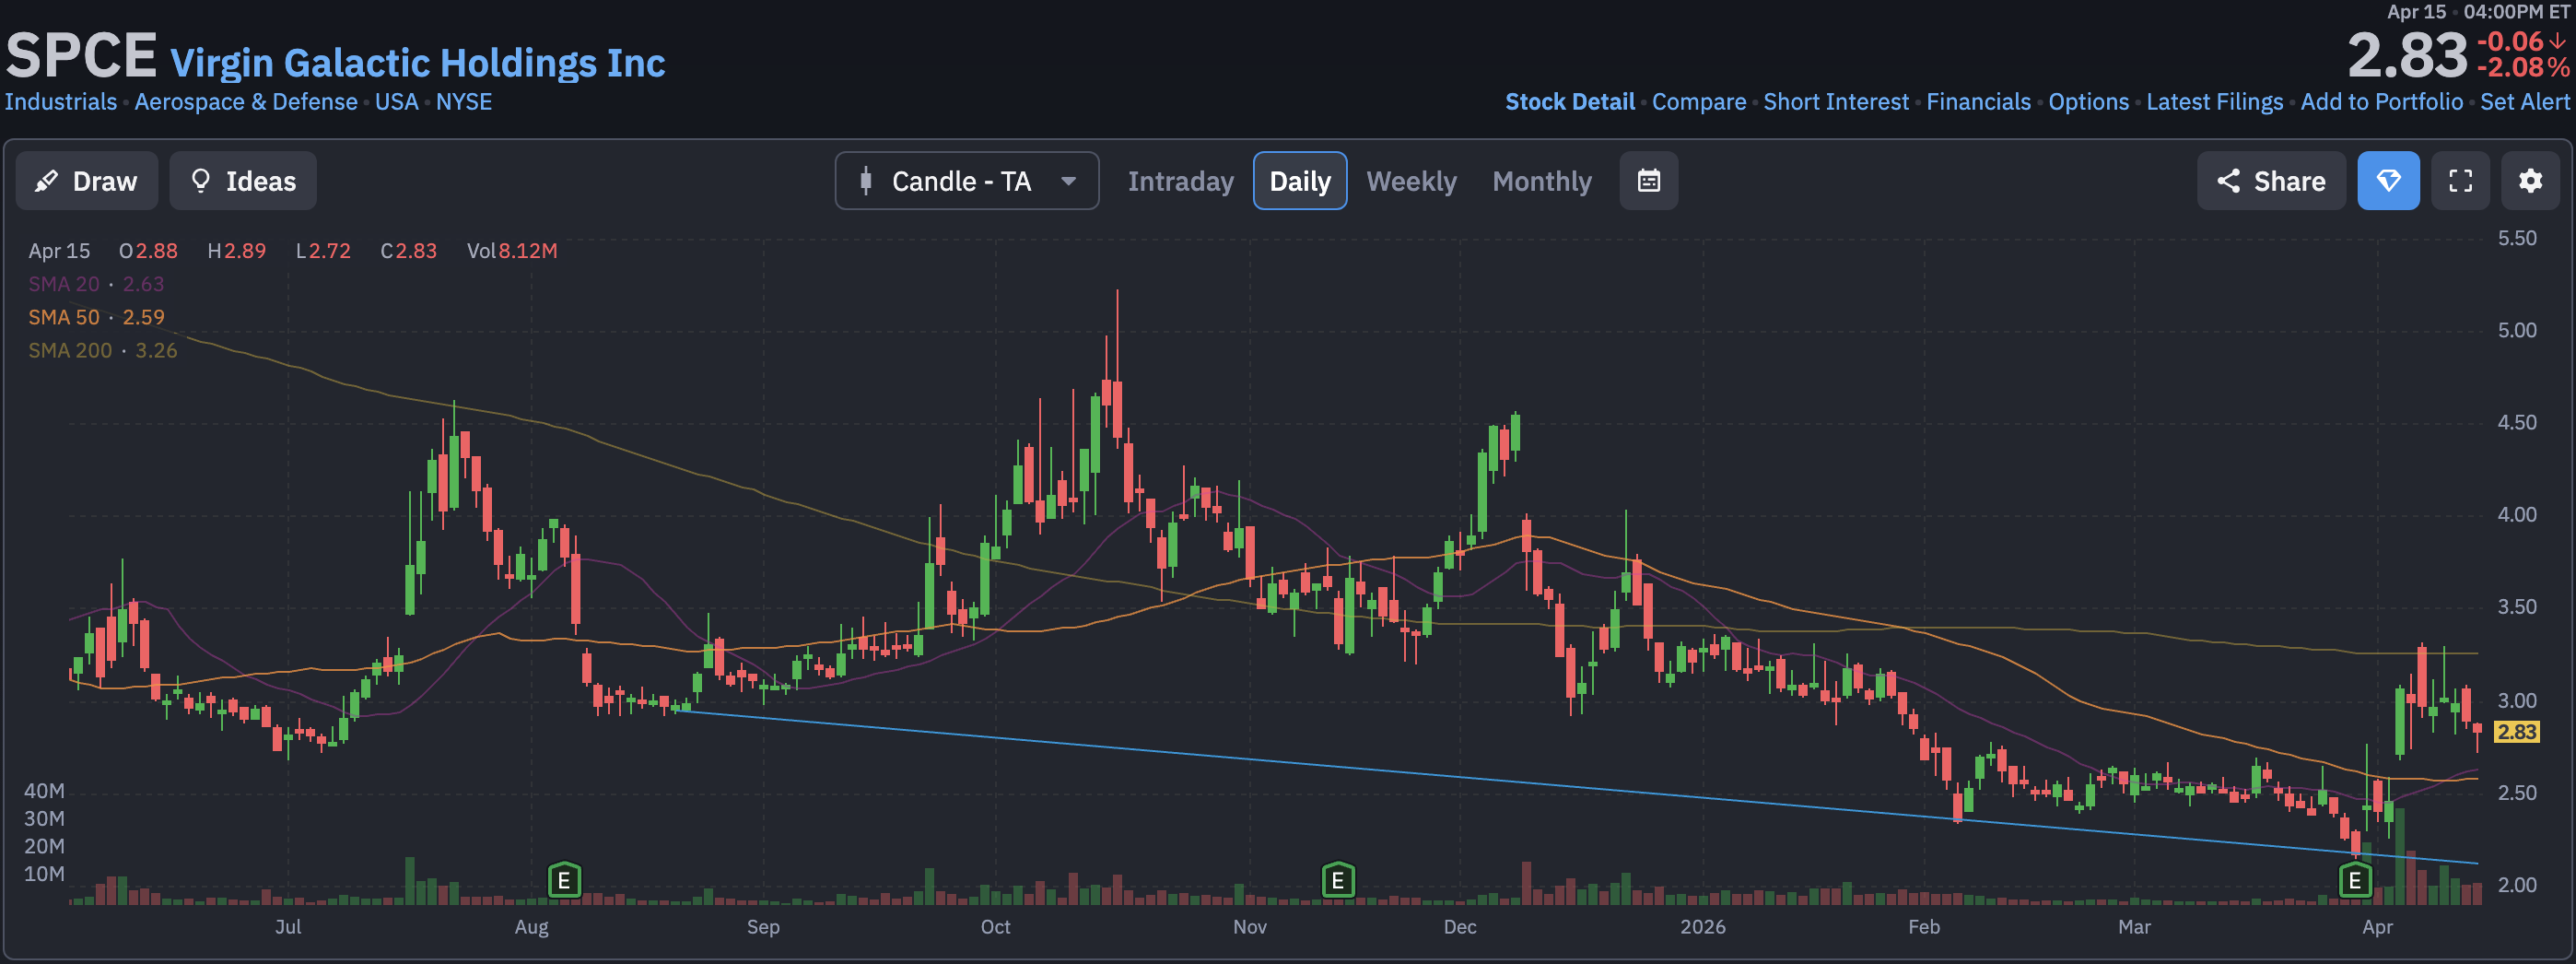Image resolution: width=2576 pixels, height=964 pixels.
Task: Click the Share button
Action: pos(2271,181)
